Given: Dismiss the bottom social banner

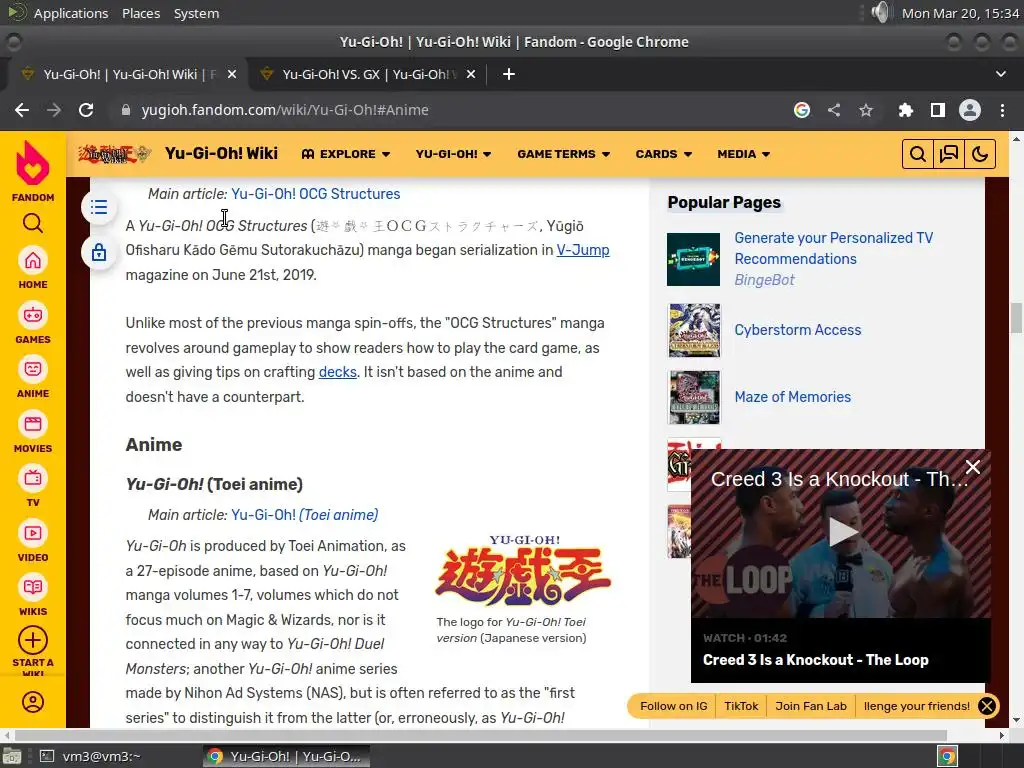Looking at the screenshot, I should 987,706.
